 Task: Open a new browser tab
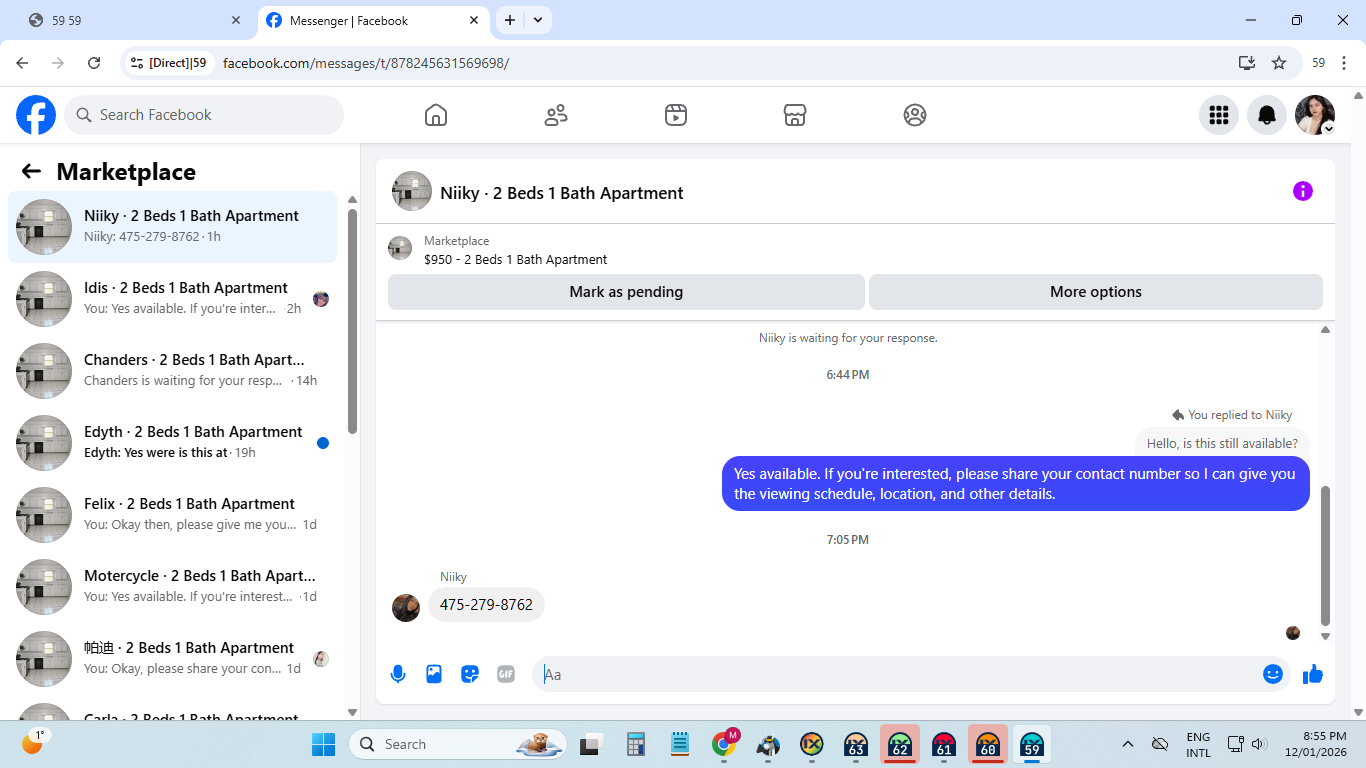click(x=510, y=20)
